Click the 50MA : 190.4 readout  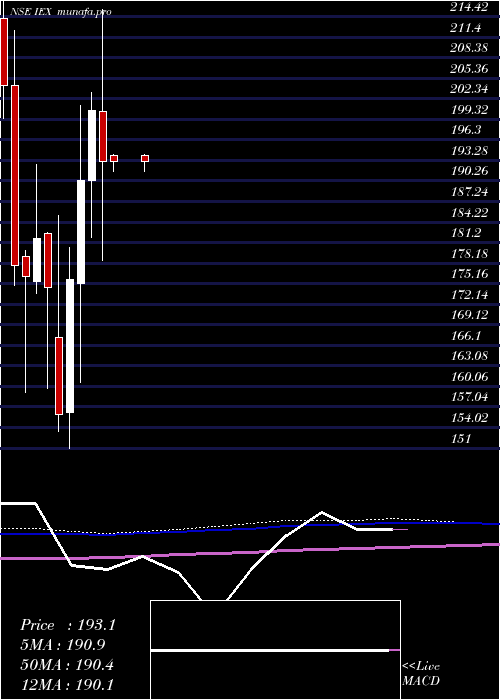[x=67, y=665]
